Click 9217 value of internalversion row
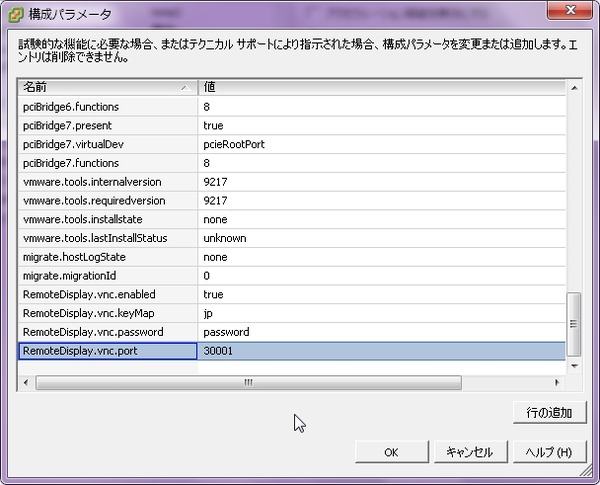The height and width of the screenshot is (485, 600). 382,182
